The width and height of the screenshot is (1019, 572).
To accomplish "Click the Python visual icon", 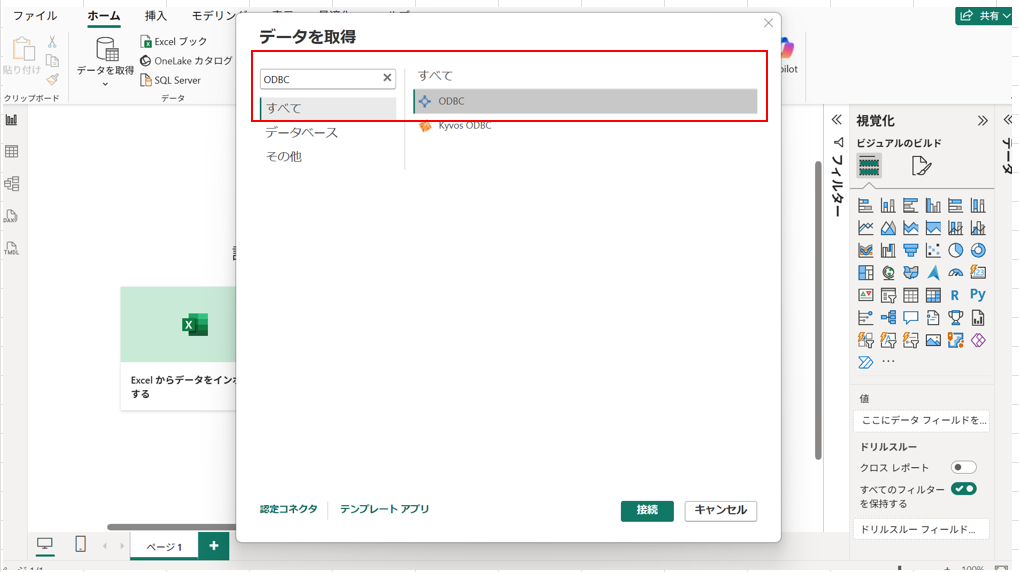I will [977, 295].
